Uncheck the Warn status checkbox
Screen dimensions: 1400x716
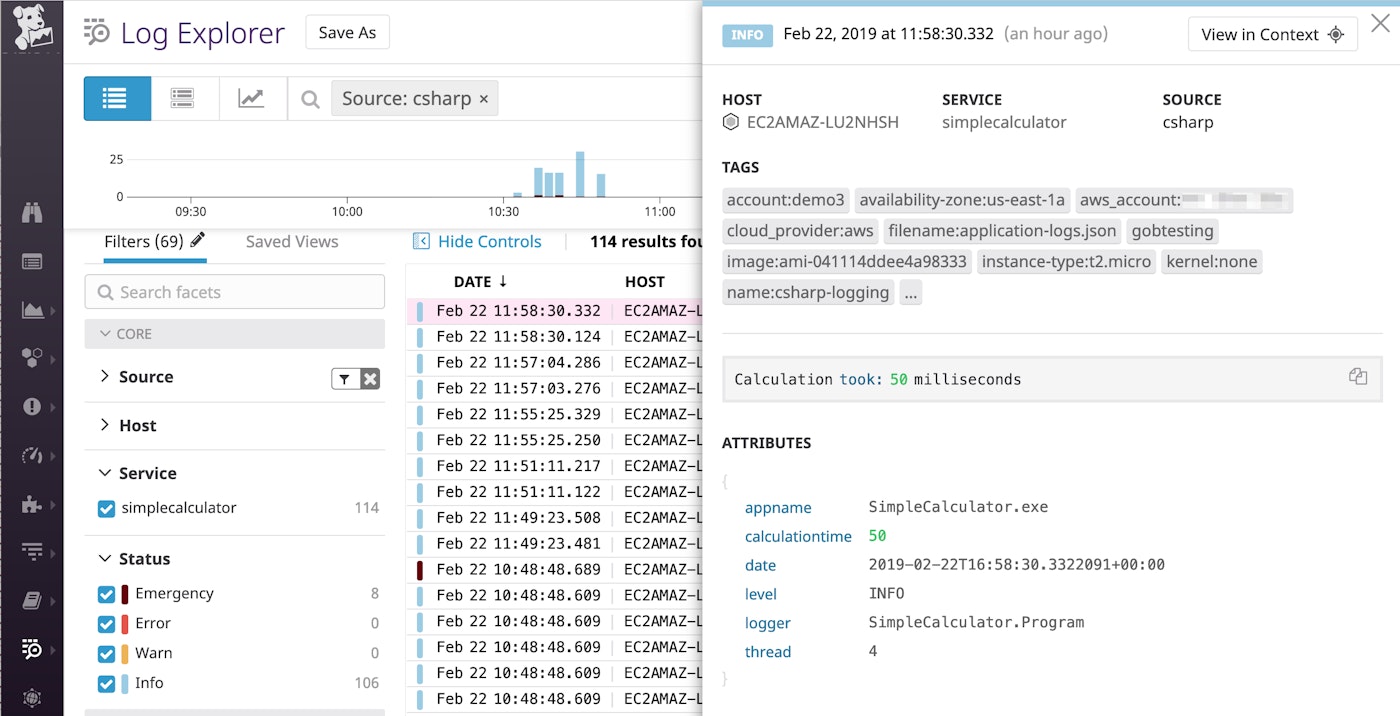tap(106, 654)
